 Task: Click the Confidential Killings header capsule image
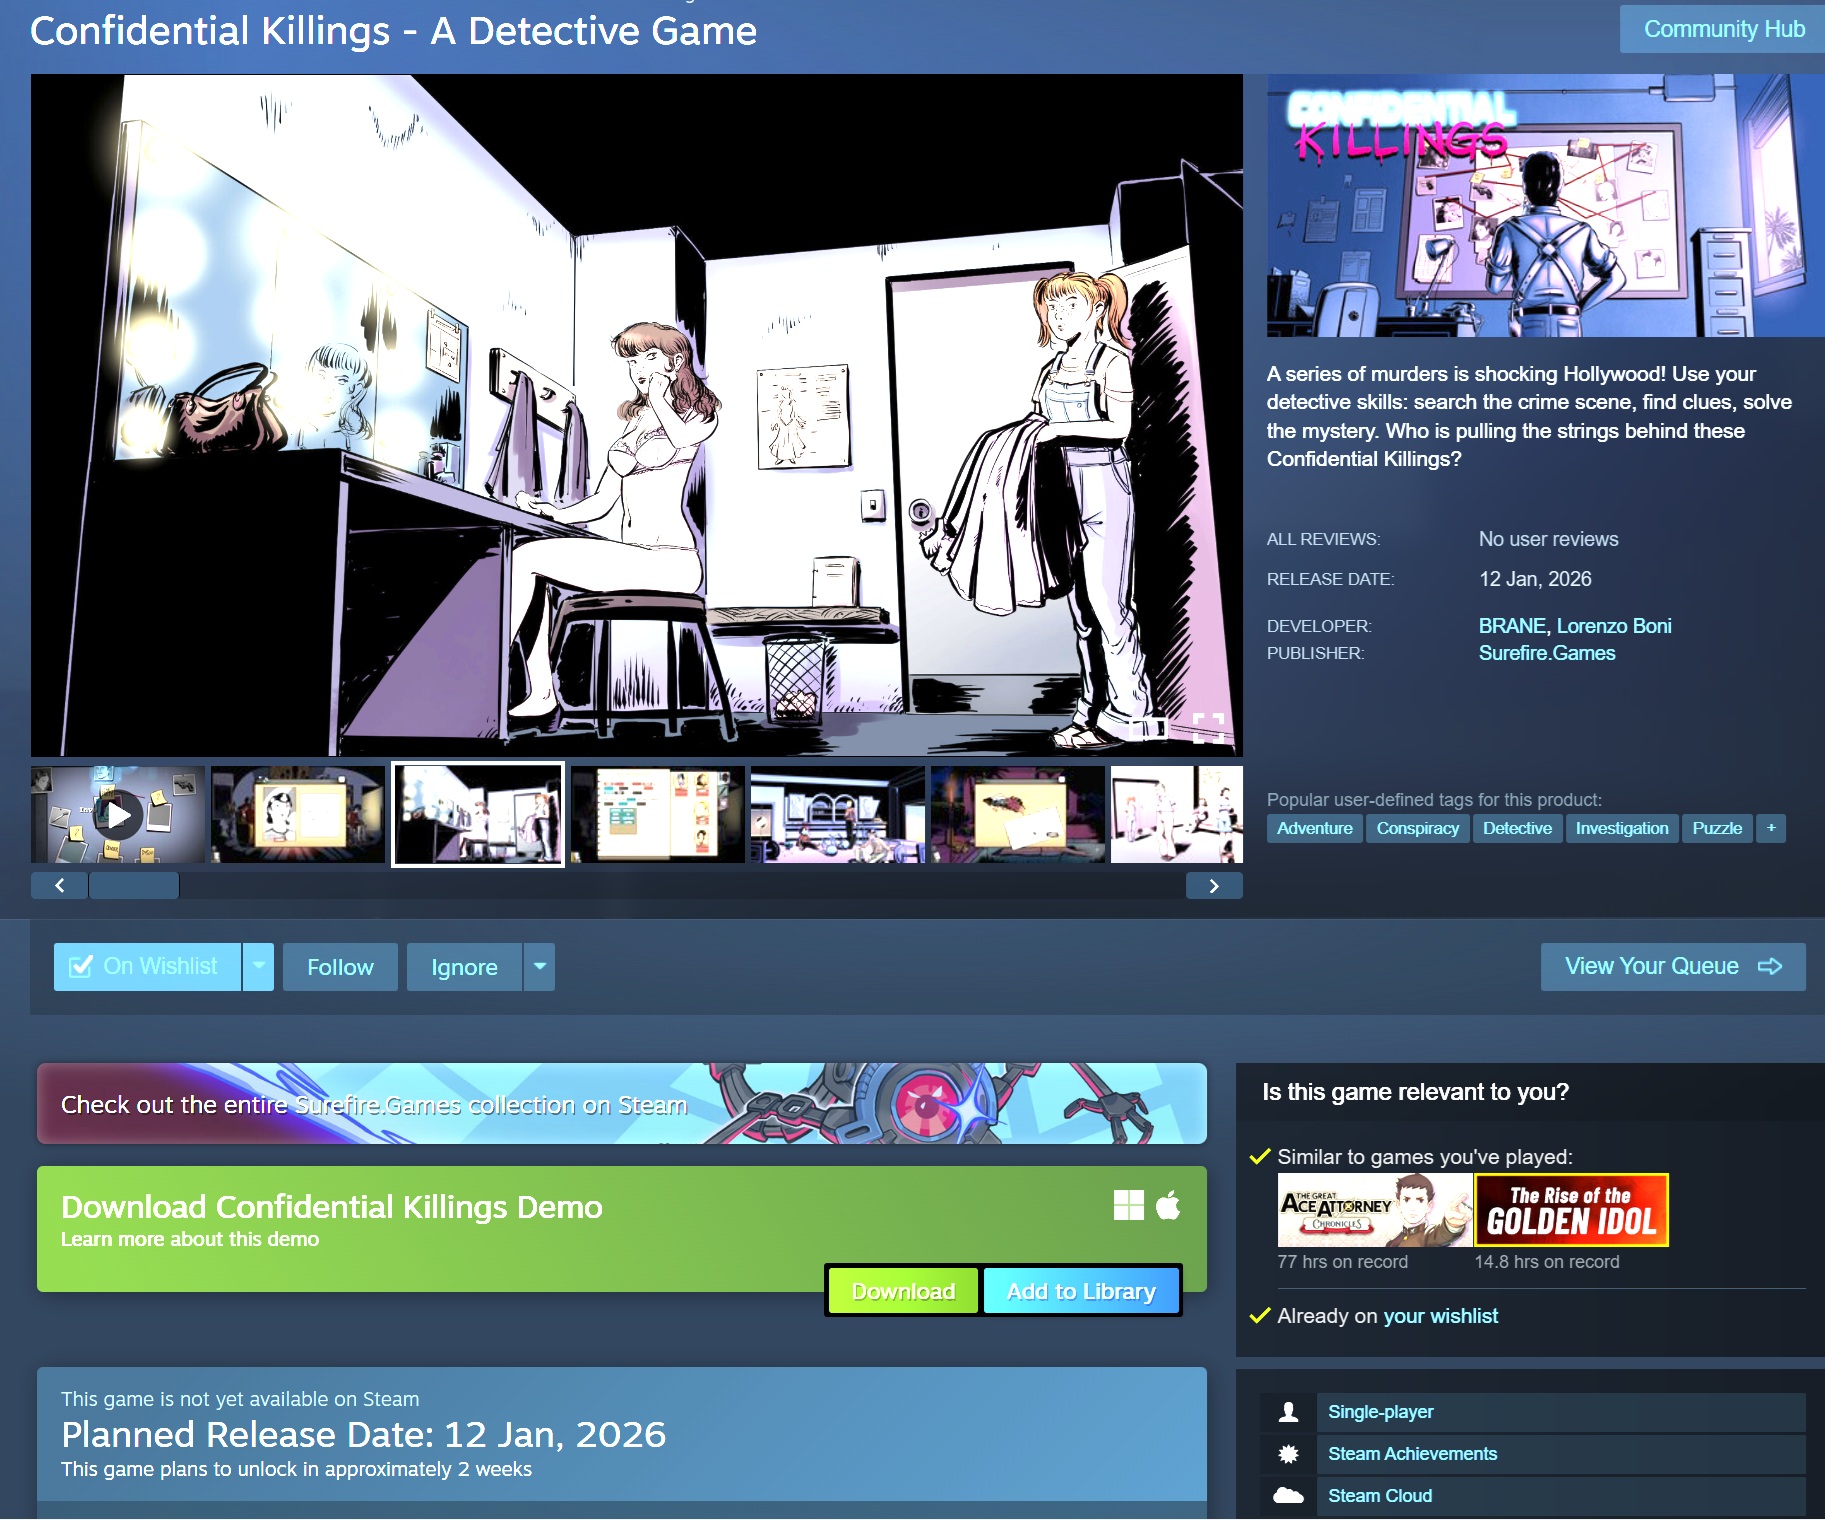pos(1546,205)
